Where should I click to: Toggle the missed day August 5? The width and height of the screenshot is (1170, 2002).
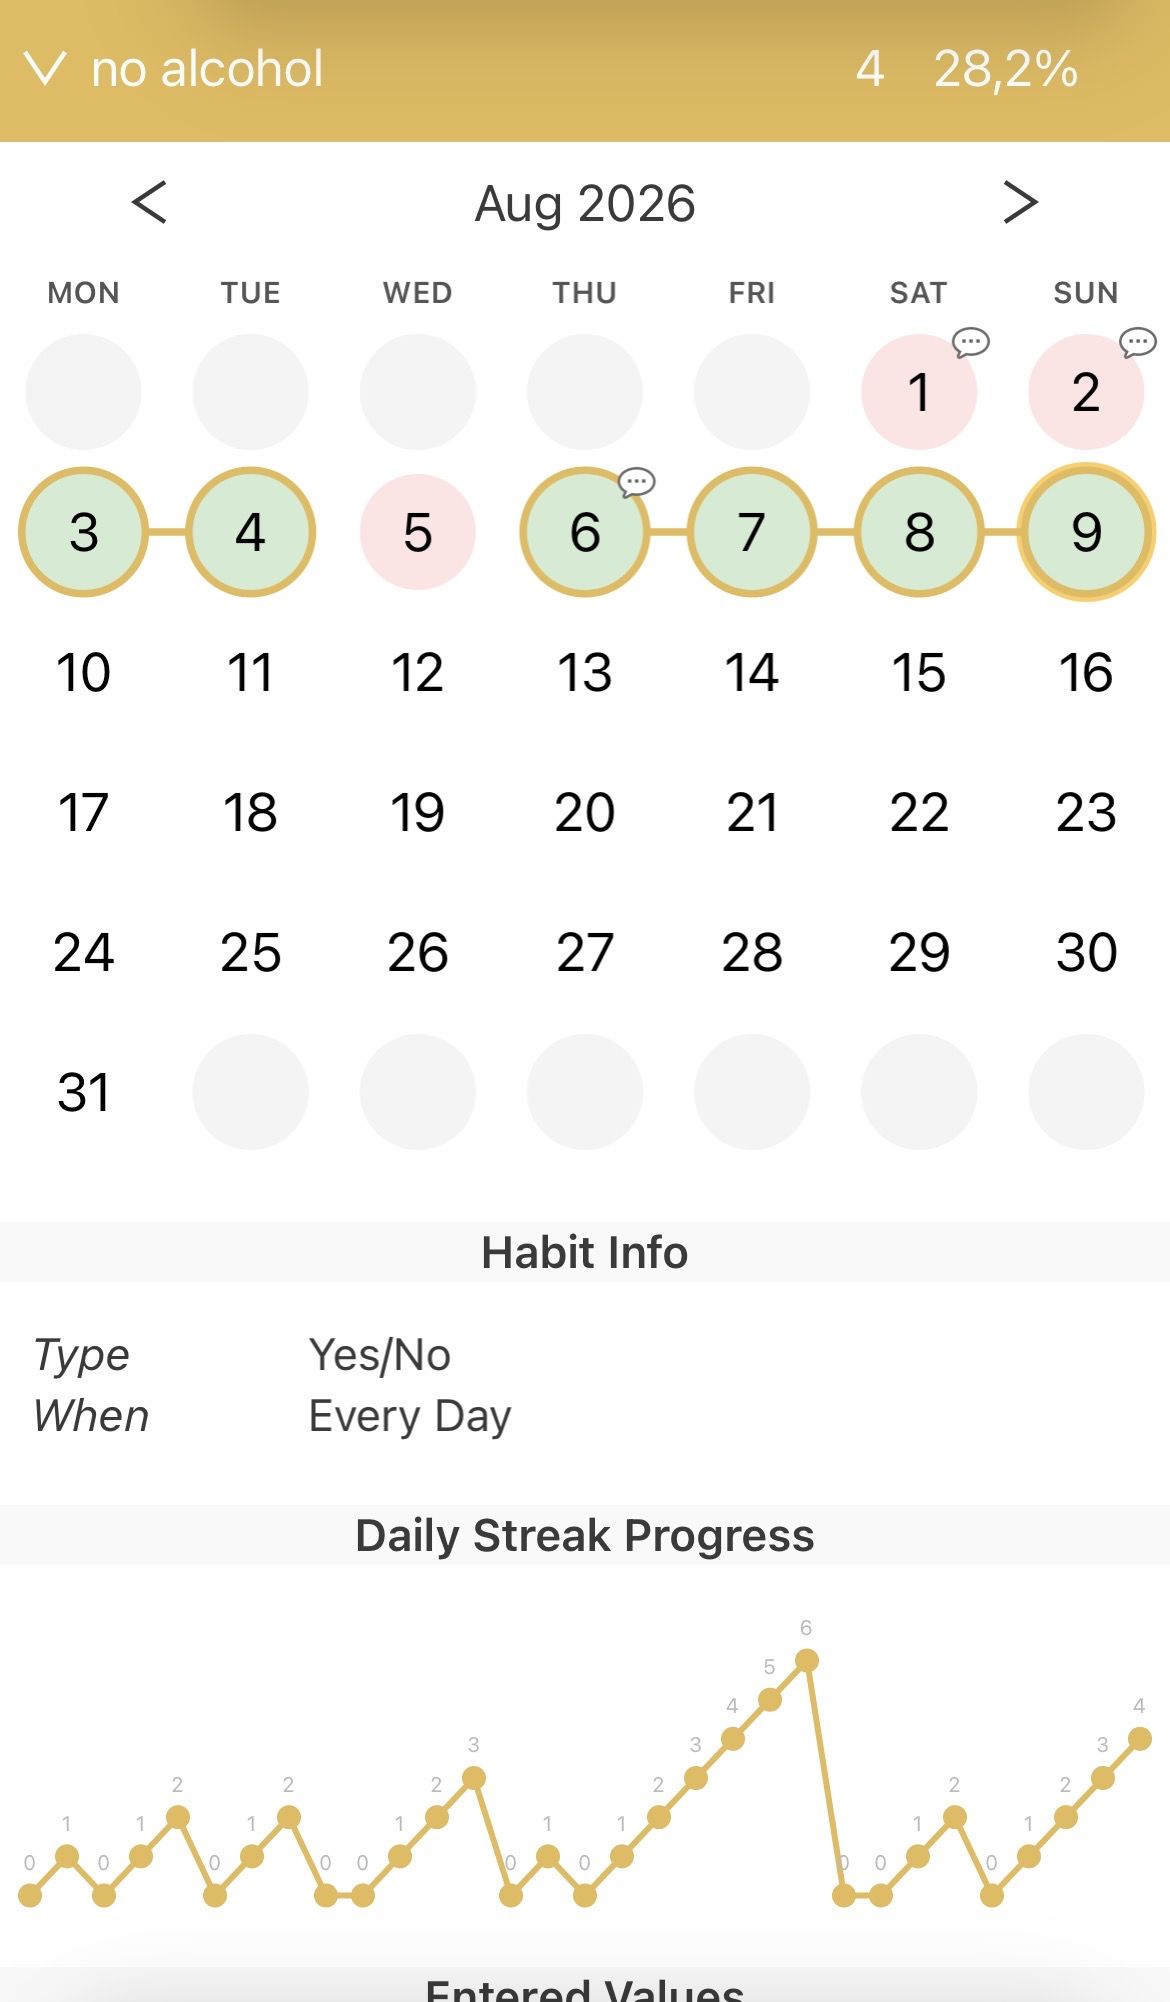point(417,532)
